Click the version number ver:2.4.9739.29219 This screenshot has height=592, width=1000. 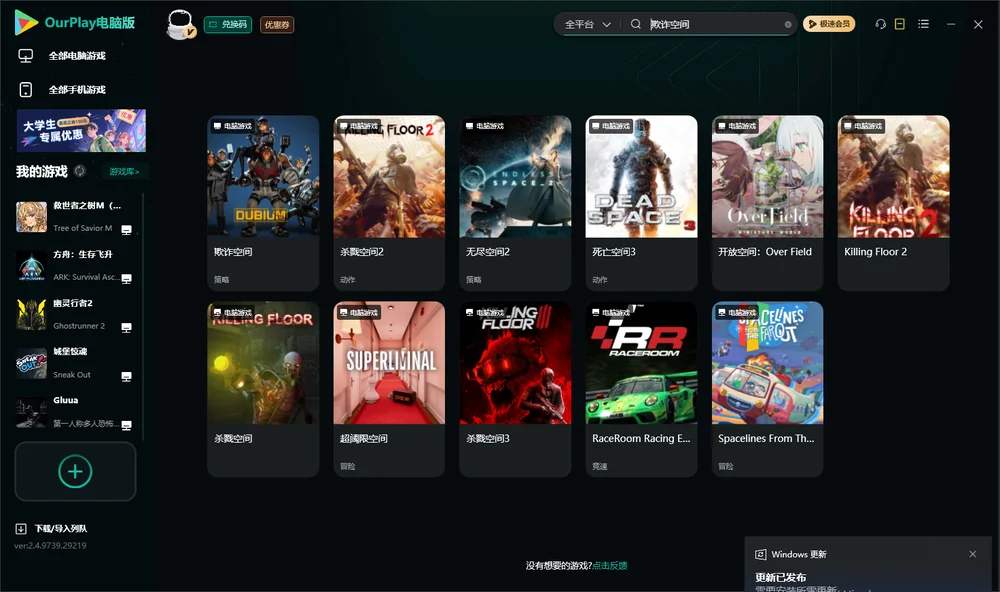(x=50, y=546)
